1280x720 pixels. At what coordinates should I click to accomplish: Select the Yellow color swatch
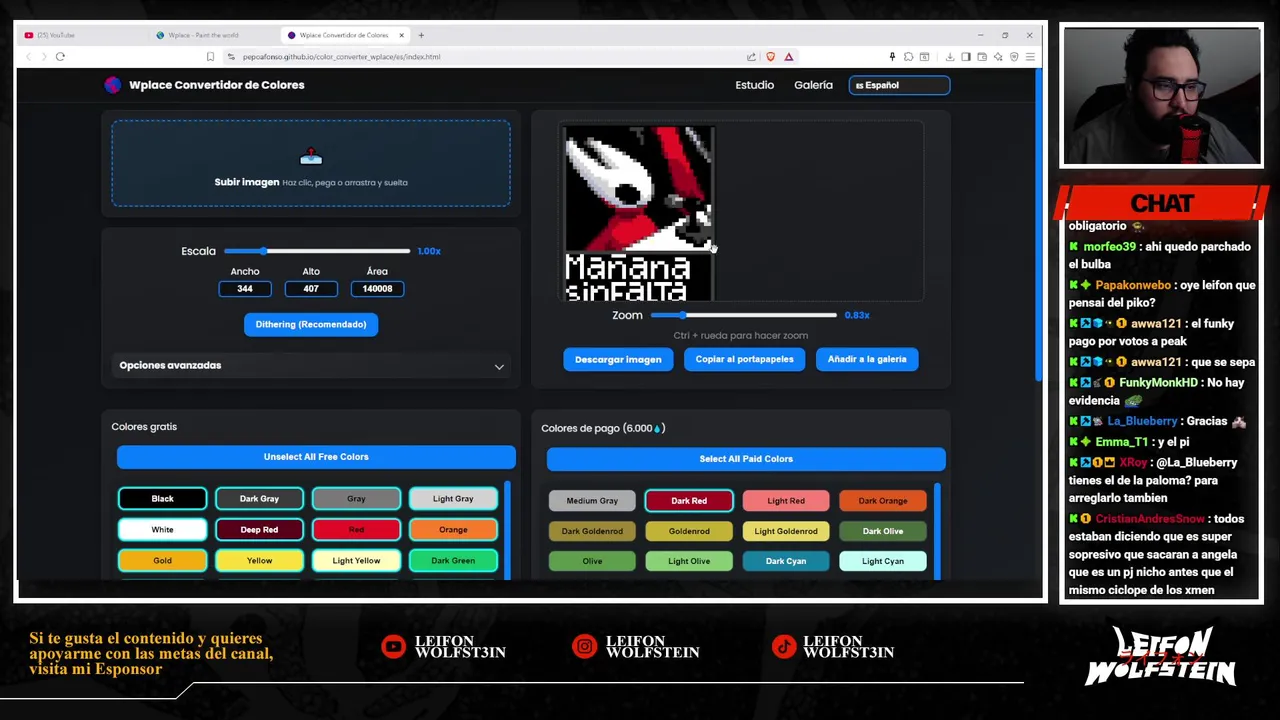pos(259,561)
